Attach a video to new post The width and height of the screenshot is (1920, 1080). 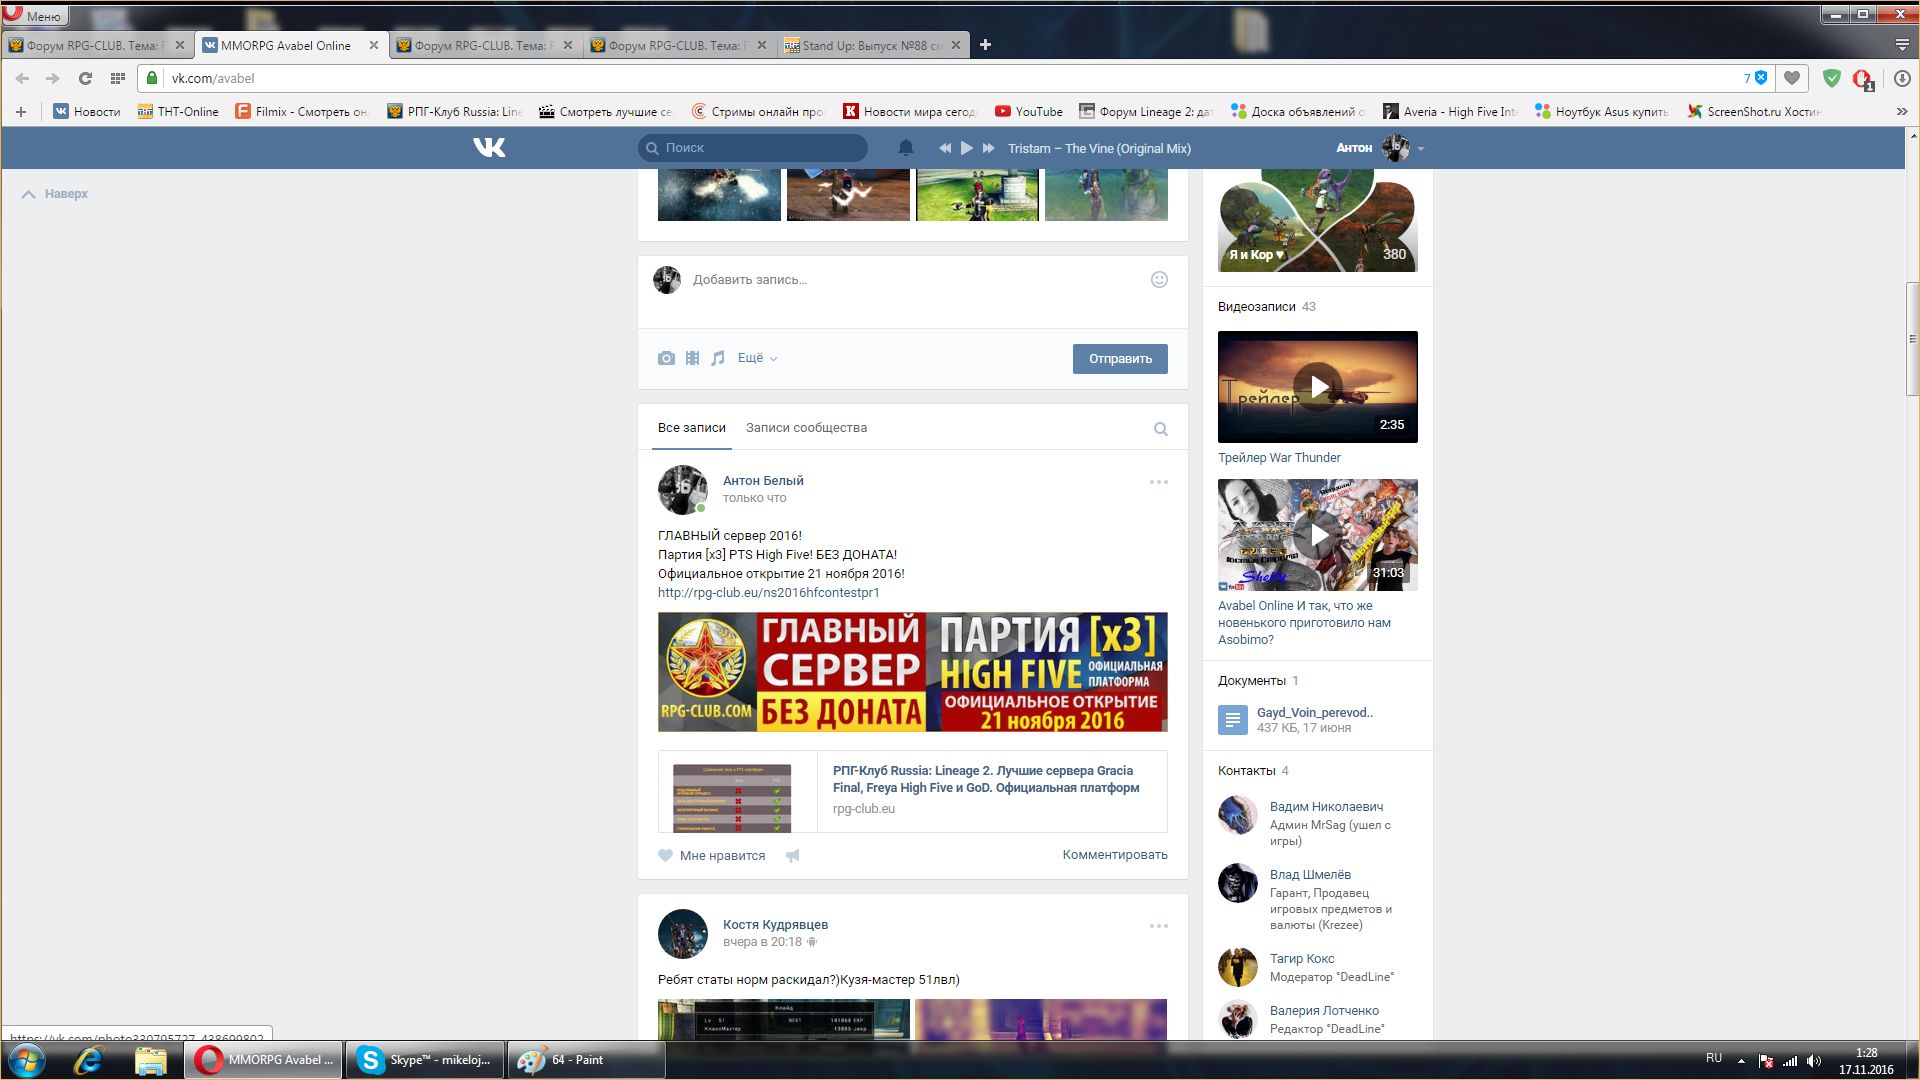pyautogui.click(x=692, y=358)
